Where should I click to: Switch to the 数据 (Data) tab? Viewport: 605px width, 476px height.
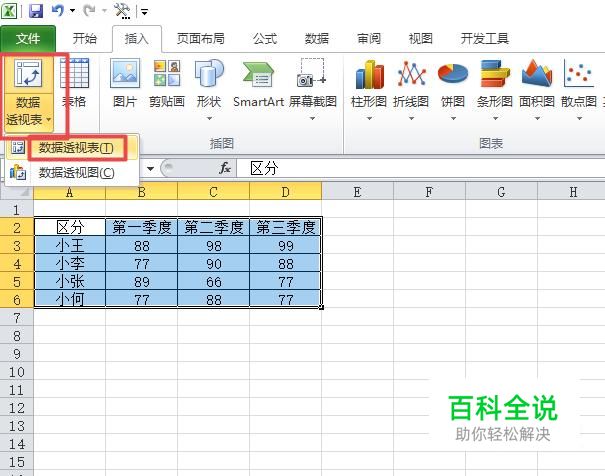pyautogui.click(x=317, y=39)
